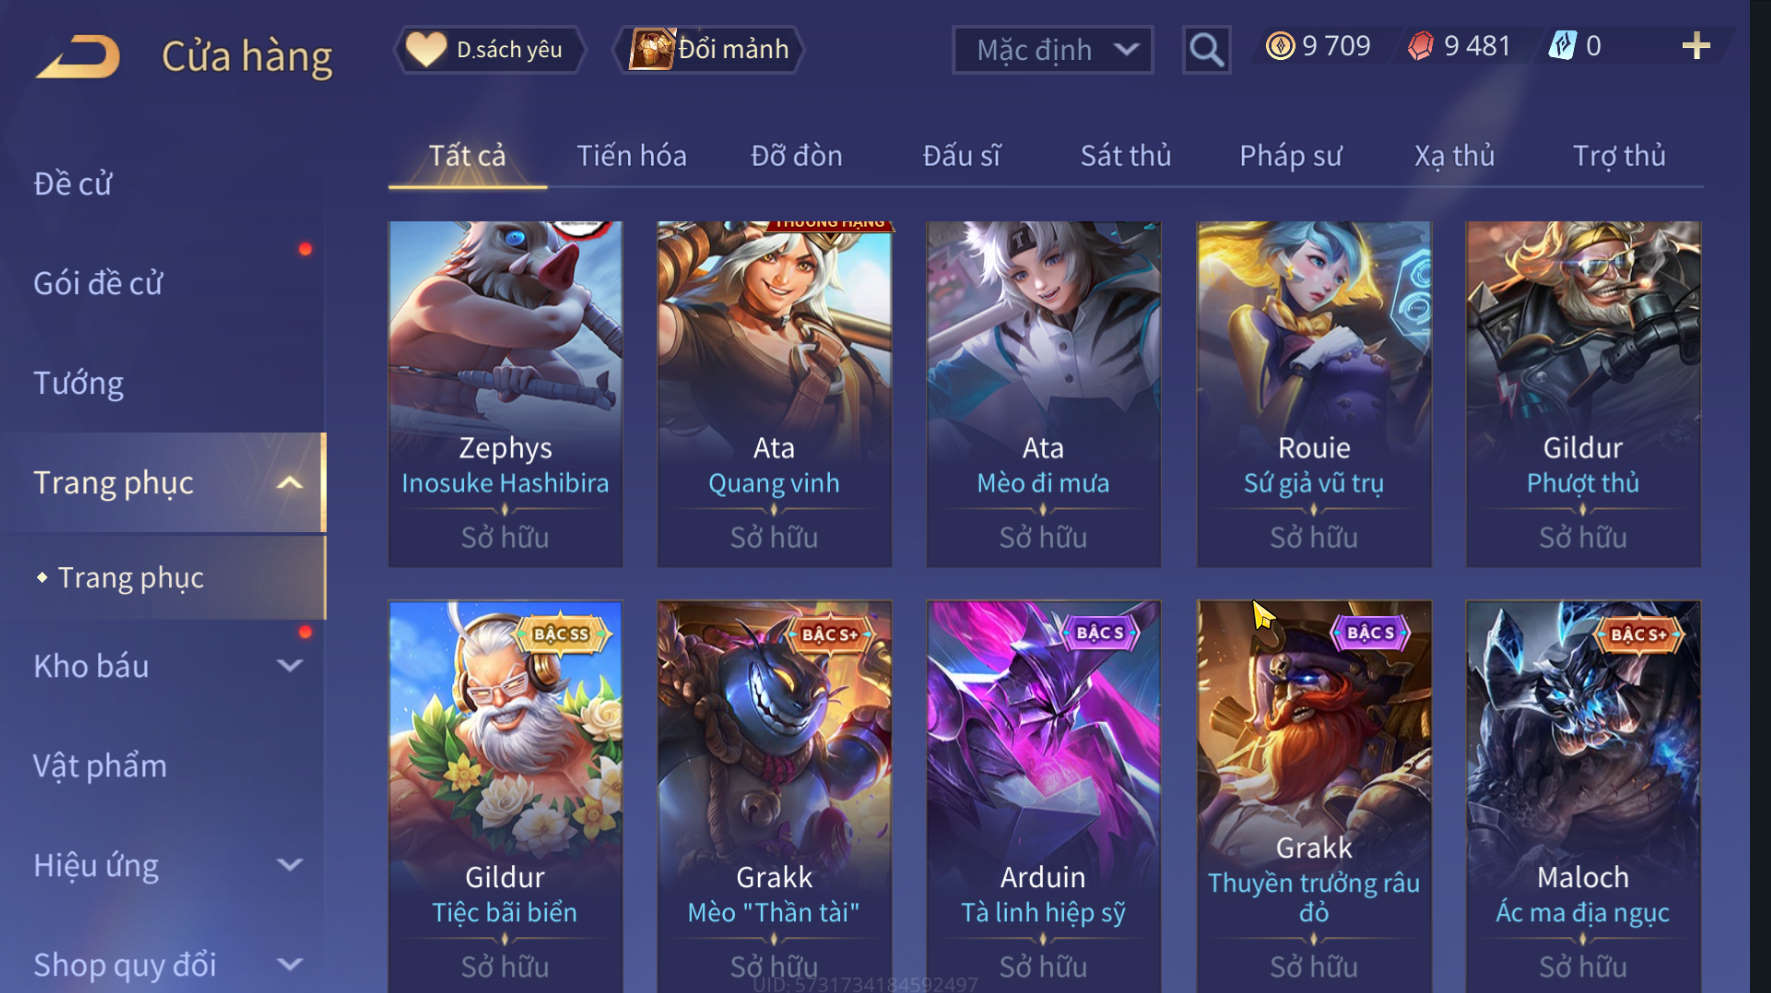Click the gold coin currency icon
This screenshot has height=993, width=1771.
1280,46
